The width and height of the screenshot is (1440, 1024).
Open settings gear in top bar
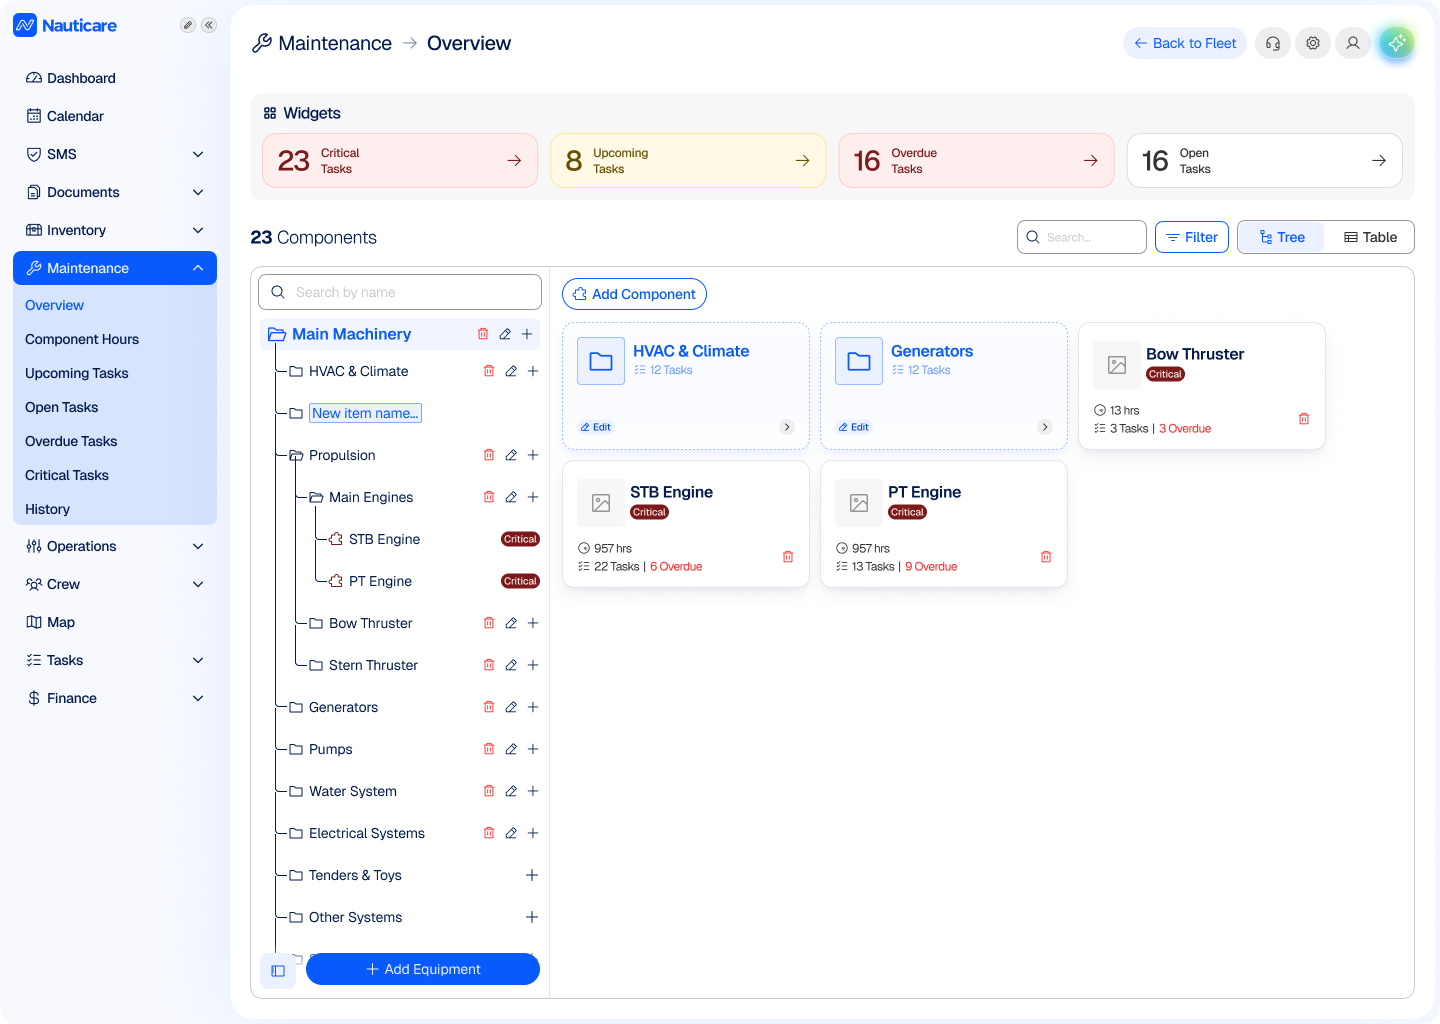pos(1313,43)
